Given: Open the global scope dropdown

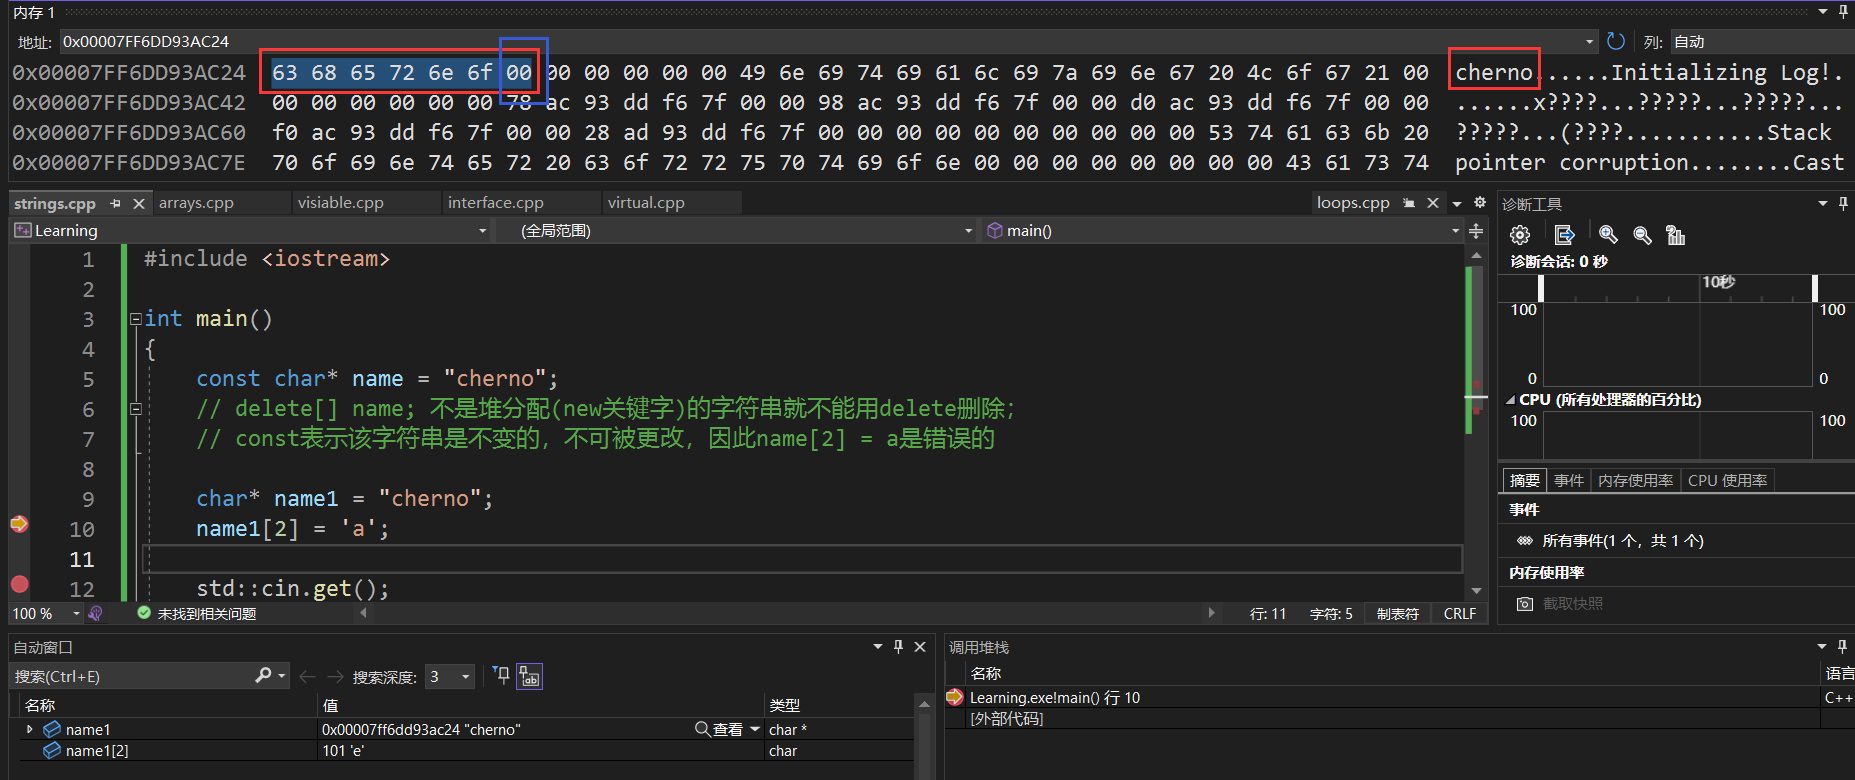Looking at the screenshot, I should 968,231.
